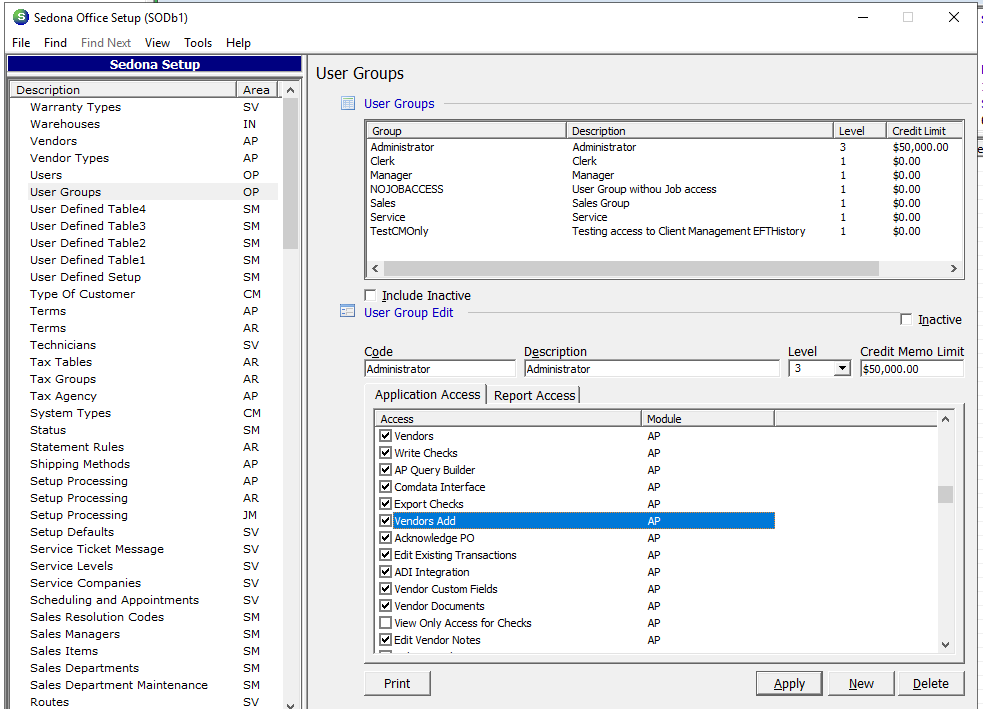The image size is (983, 709).
Task: Click the Code input field
Action: pyautogui.click(x=439, y=369)
